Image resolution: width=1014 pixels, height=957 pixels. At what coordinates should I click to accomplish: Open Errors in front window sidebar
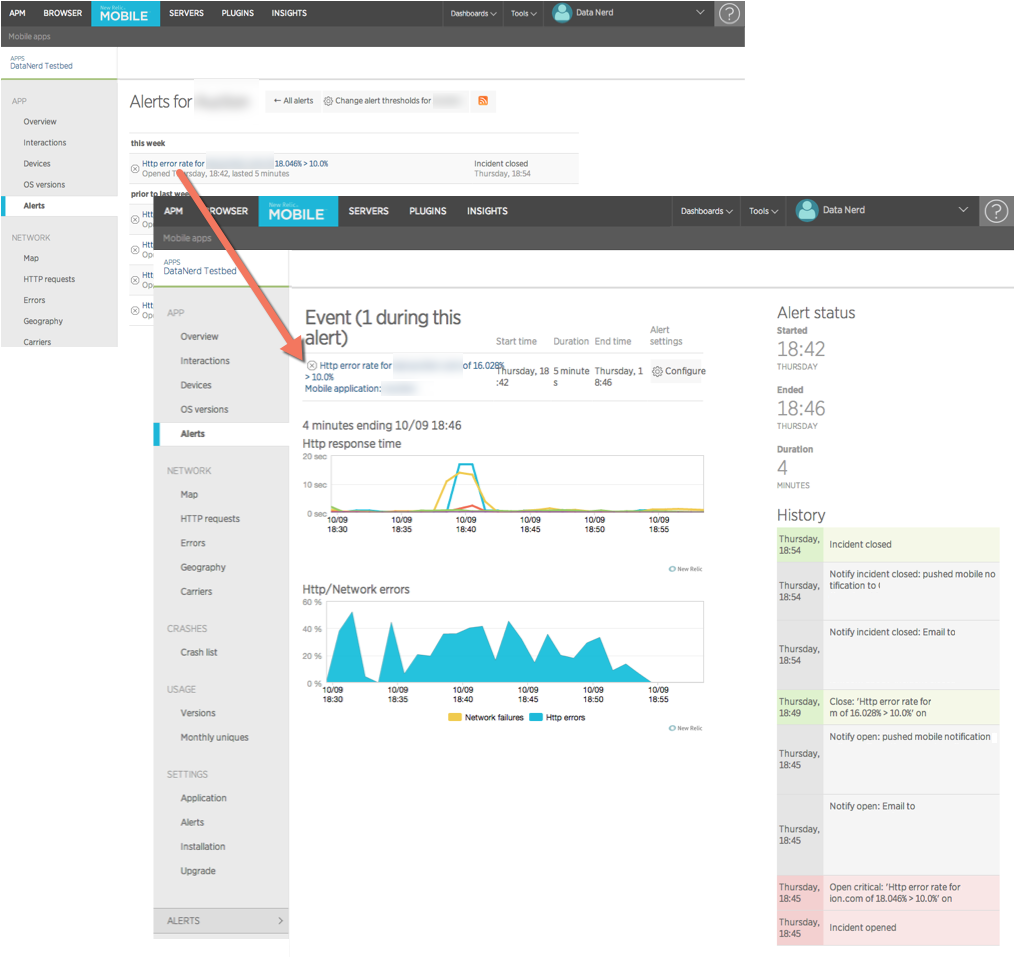click(x=193, y=543)
